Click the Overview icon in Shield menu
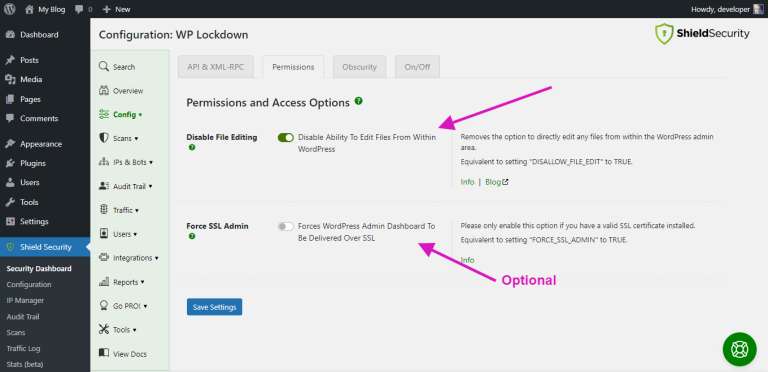Screen dimensions: 768x372 [x=103, y=91]
